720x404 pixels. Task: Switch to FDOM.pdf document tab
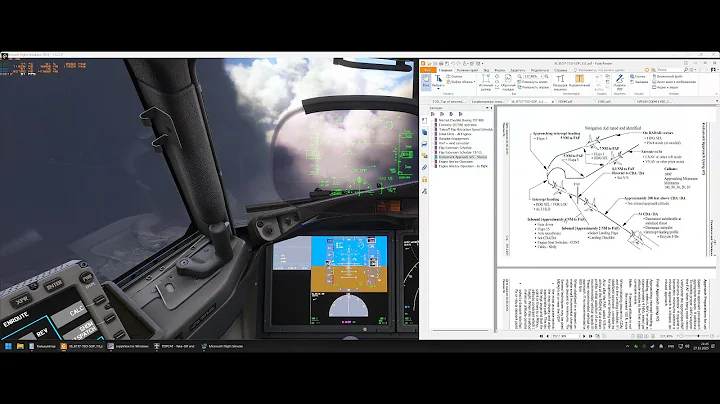[565, 101]
